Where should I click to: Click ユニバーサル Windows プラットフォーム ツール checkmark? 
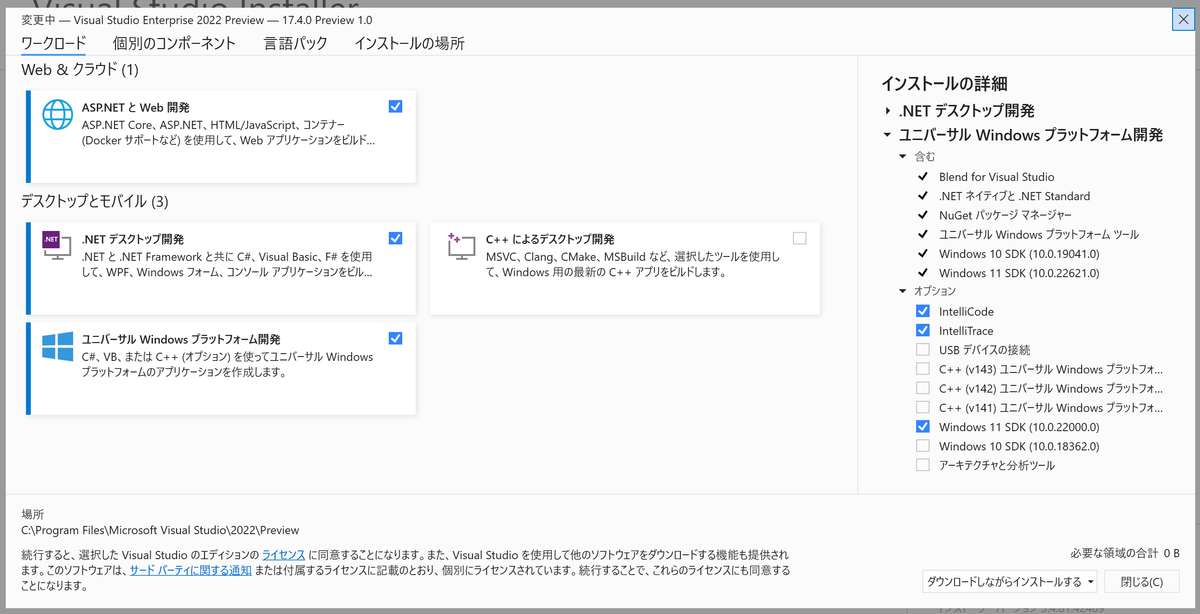click(922, 234)
